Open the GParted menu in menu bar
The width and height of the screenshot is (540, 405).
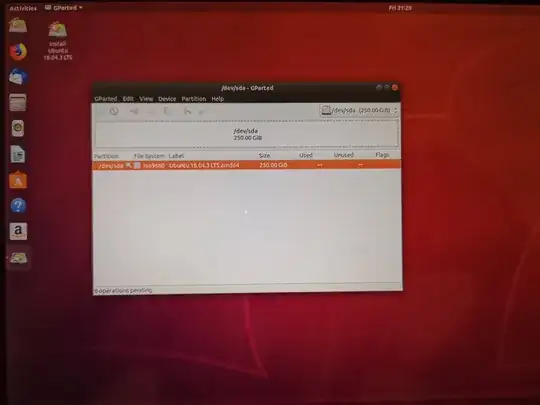pos(106,99)
